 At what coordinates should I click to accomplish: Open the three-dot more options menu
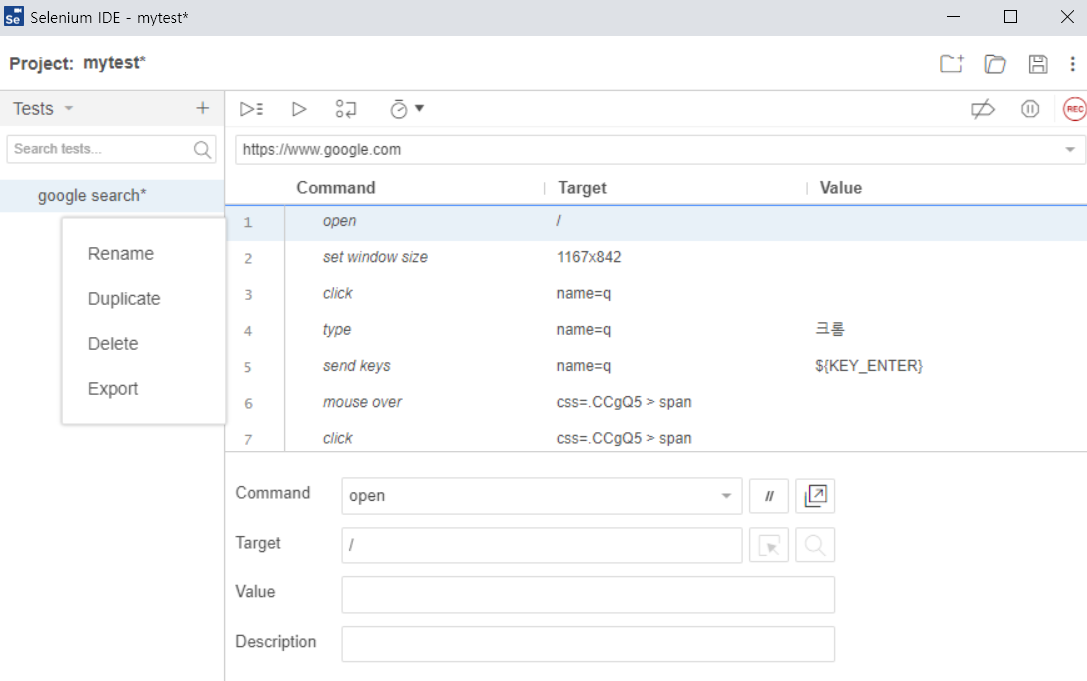pos(1072,64)
